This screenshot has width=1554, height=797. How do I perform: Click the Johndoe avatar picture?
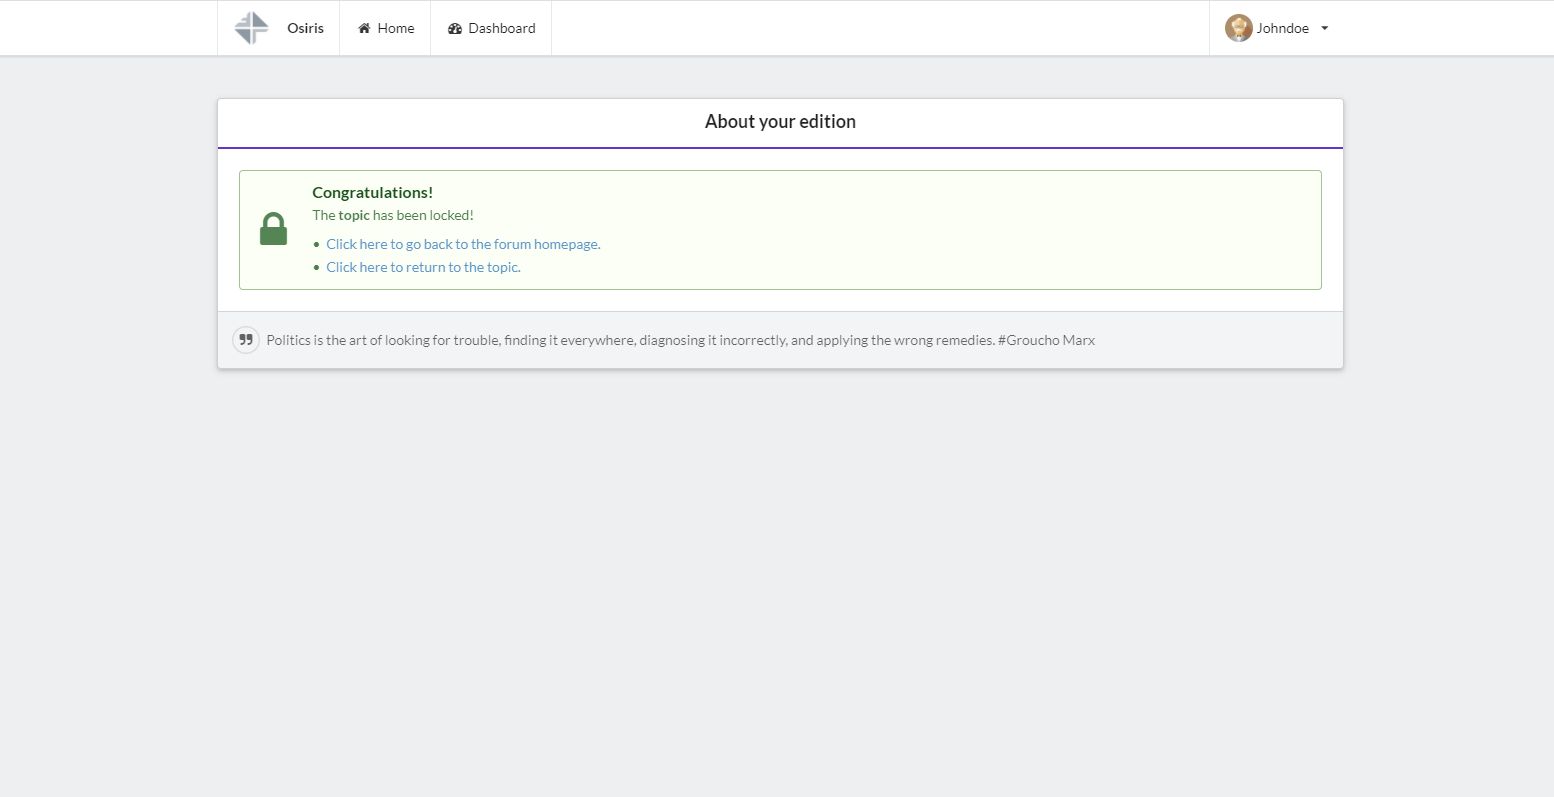pyautogui.click(x=1238, y=28)
